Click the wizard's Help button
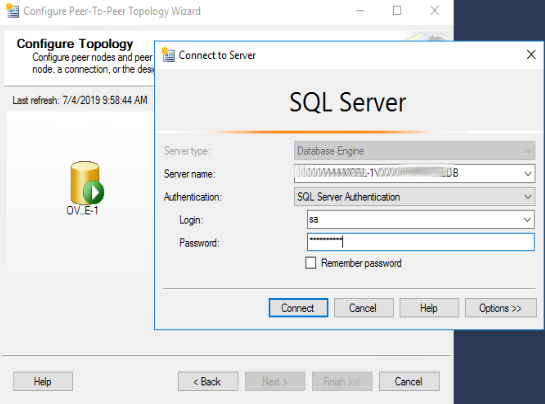545x404 pixels. pyautogui.click(x=43, y=381)
